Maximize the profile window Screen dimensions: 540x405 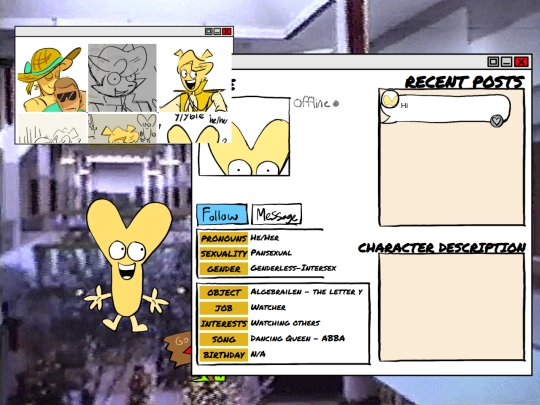pos(493,62)
